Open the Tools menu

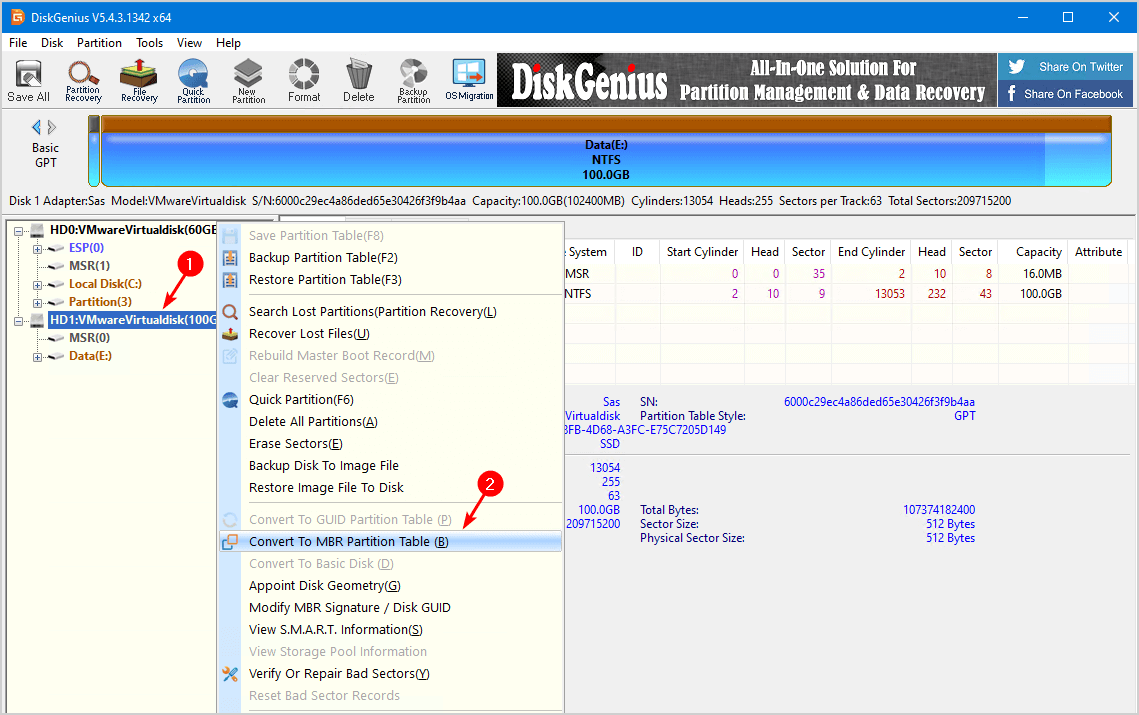coord(150,43)
